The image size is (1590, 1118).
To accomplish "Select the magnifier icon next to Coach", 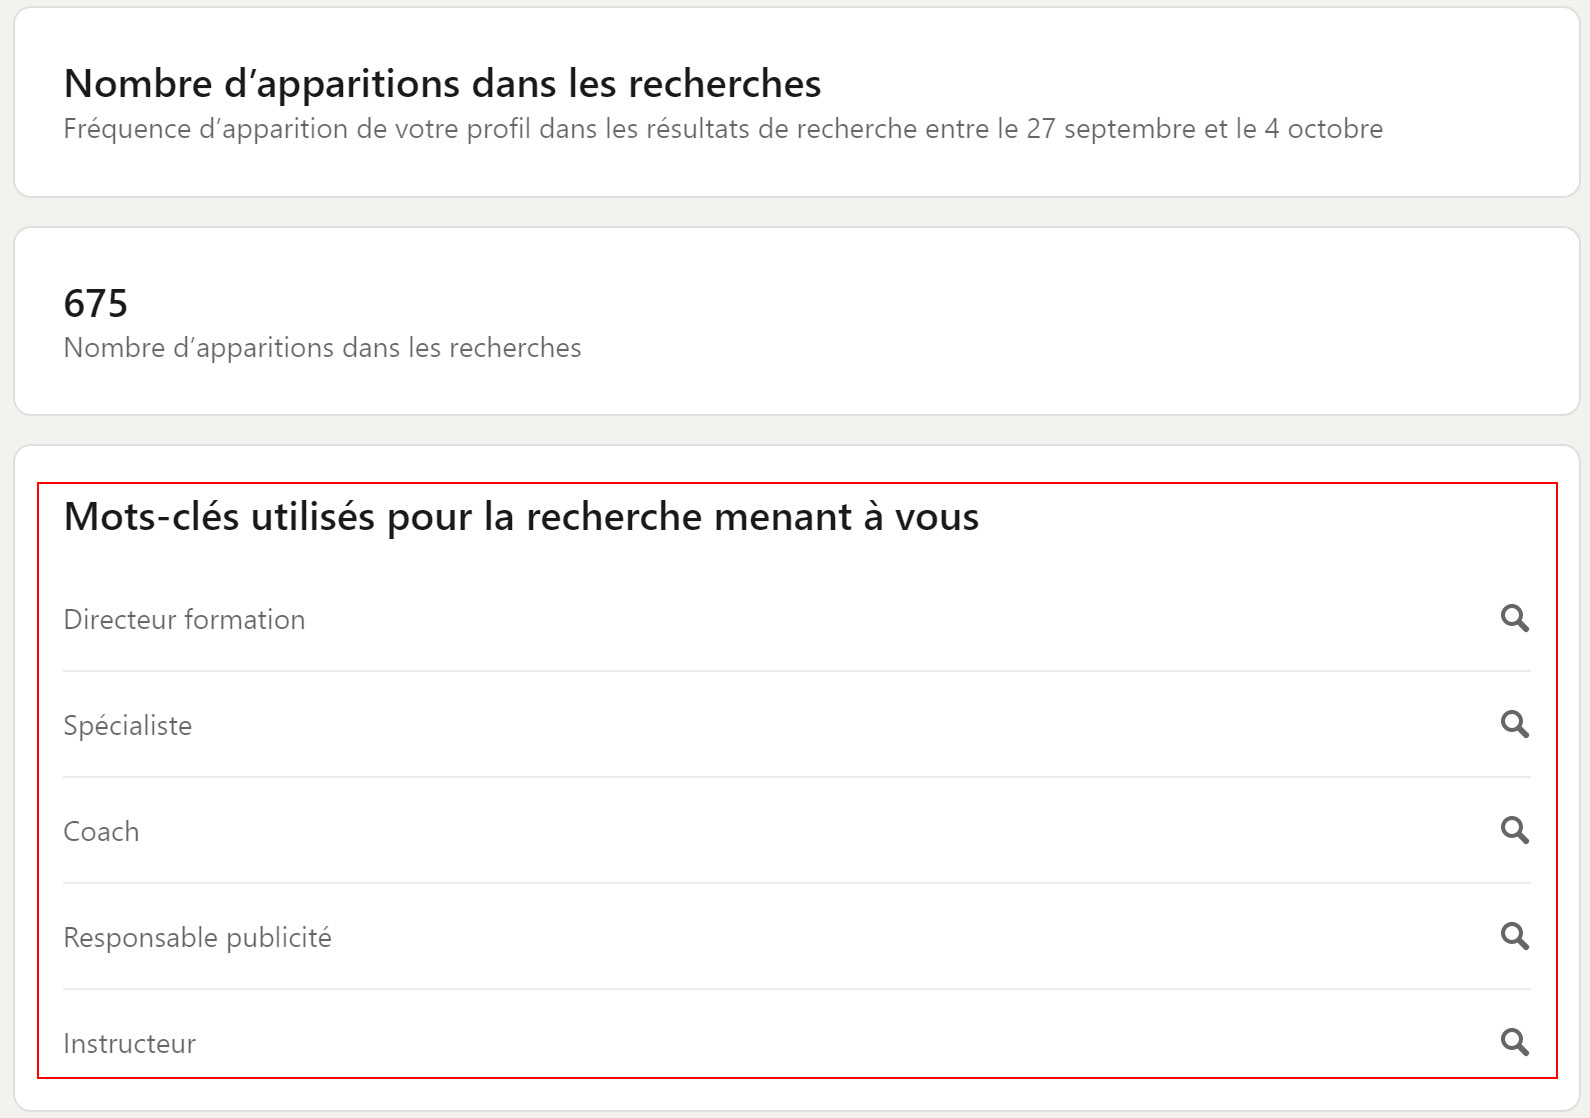I will [1515, 830].
